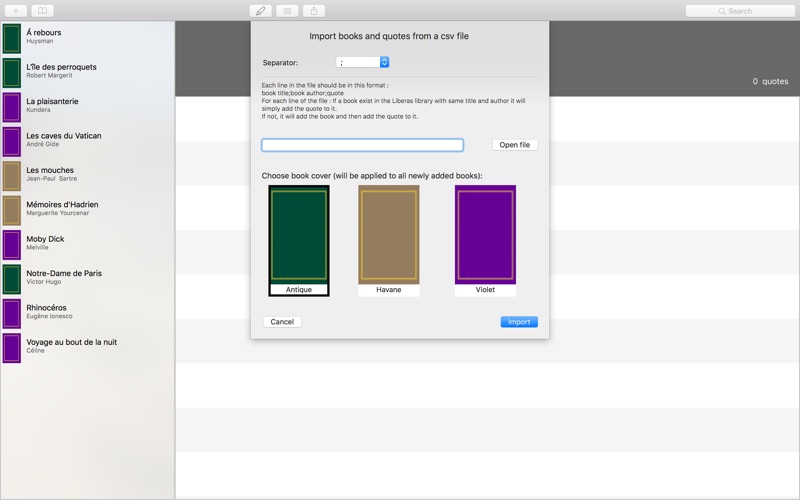Click the Moby Dick cover icon
The image size is (800, 500).
tap(12, 245)
